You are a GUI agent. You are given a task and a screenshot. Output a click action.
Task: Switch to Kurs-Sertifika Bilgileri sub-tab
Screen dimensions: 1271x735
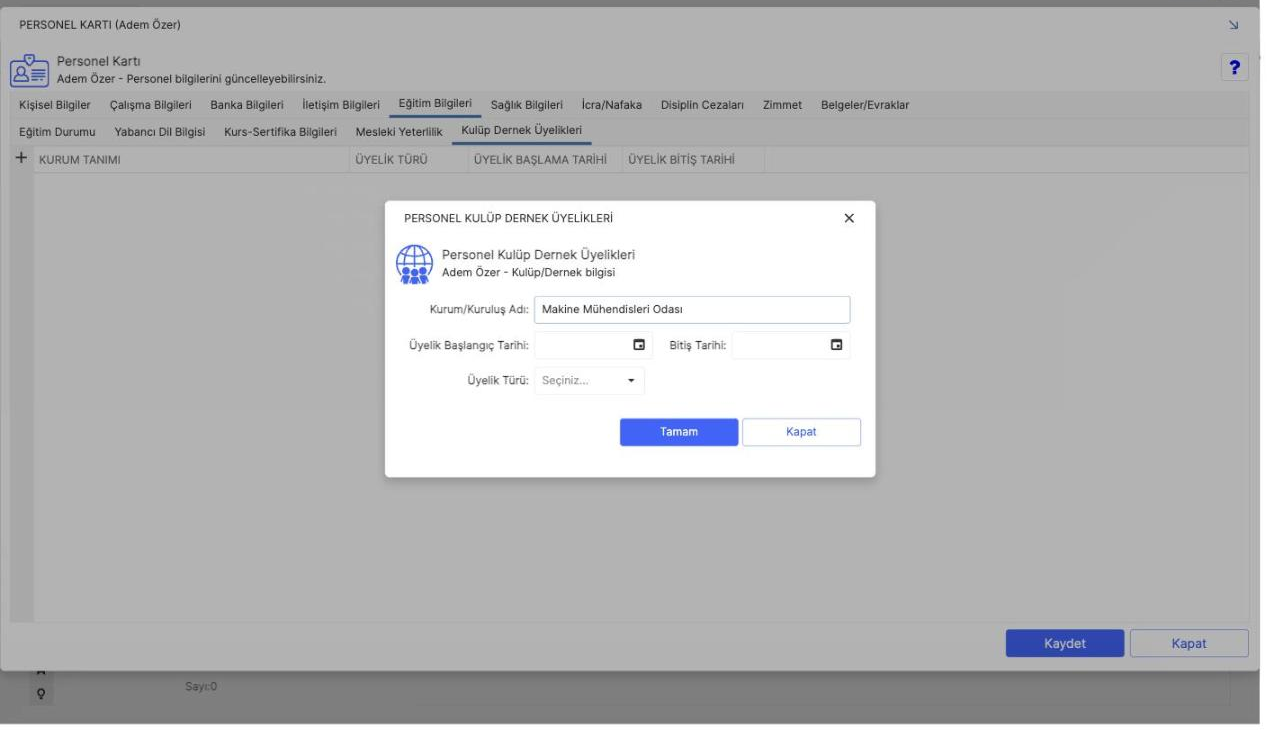click(281, 133)
